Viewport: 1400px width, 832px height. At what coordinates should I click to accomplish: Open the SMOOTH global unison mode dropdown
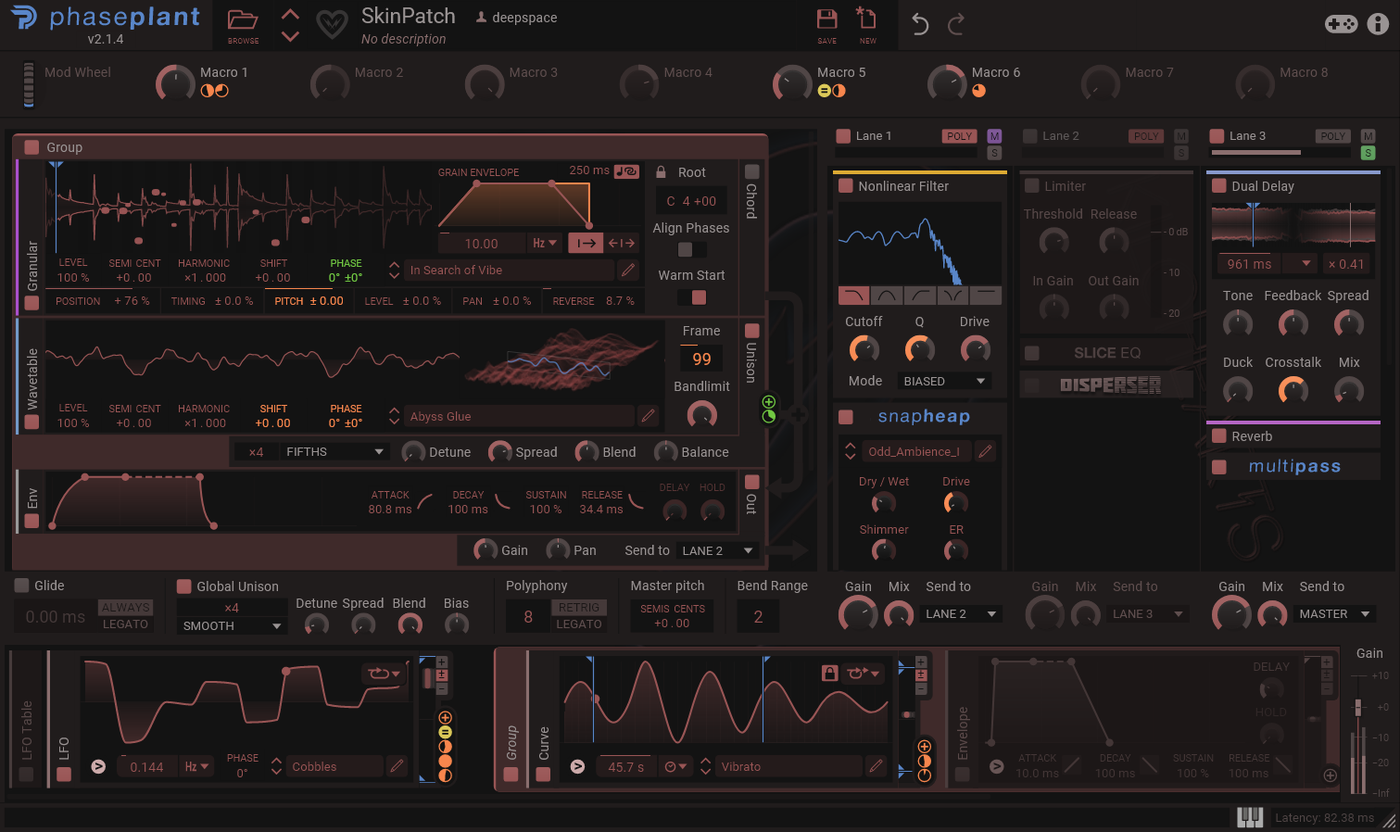click(232, 626)
